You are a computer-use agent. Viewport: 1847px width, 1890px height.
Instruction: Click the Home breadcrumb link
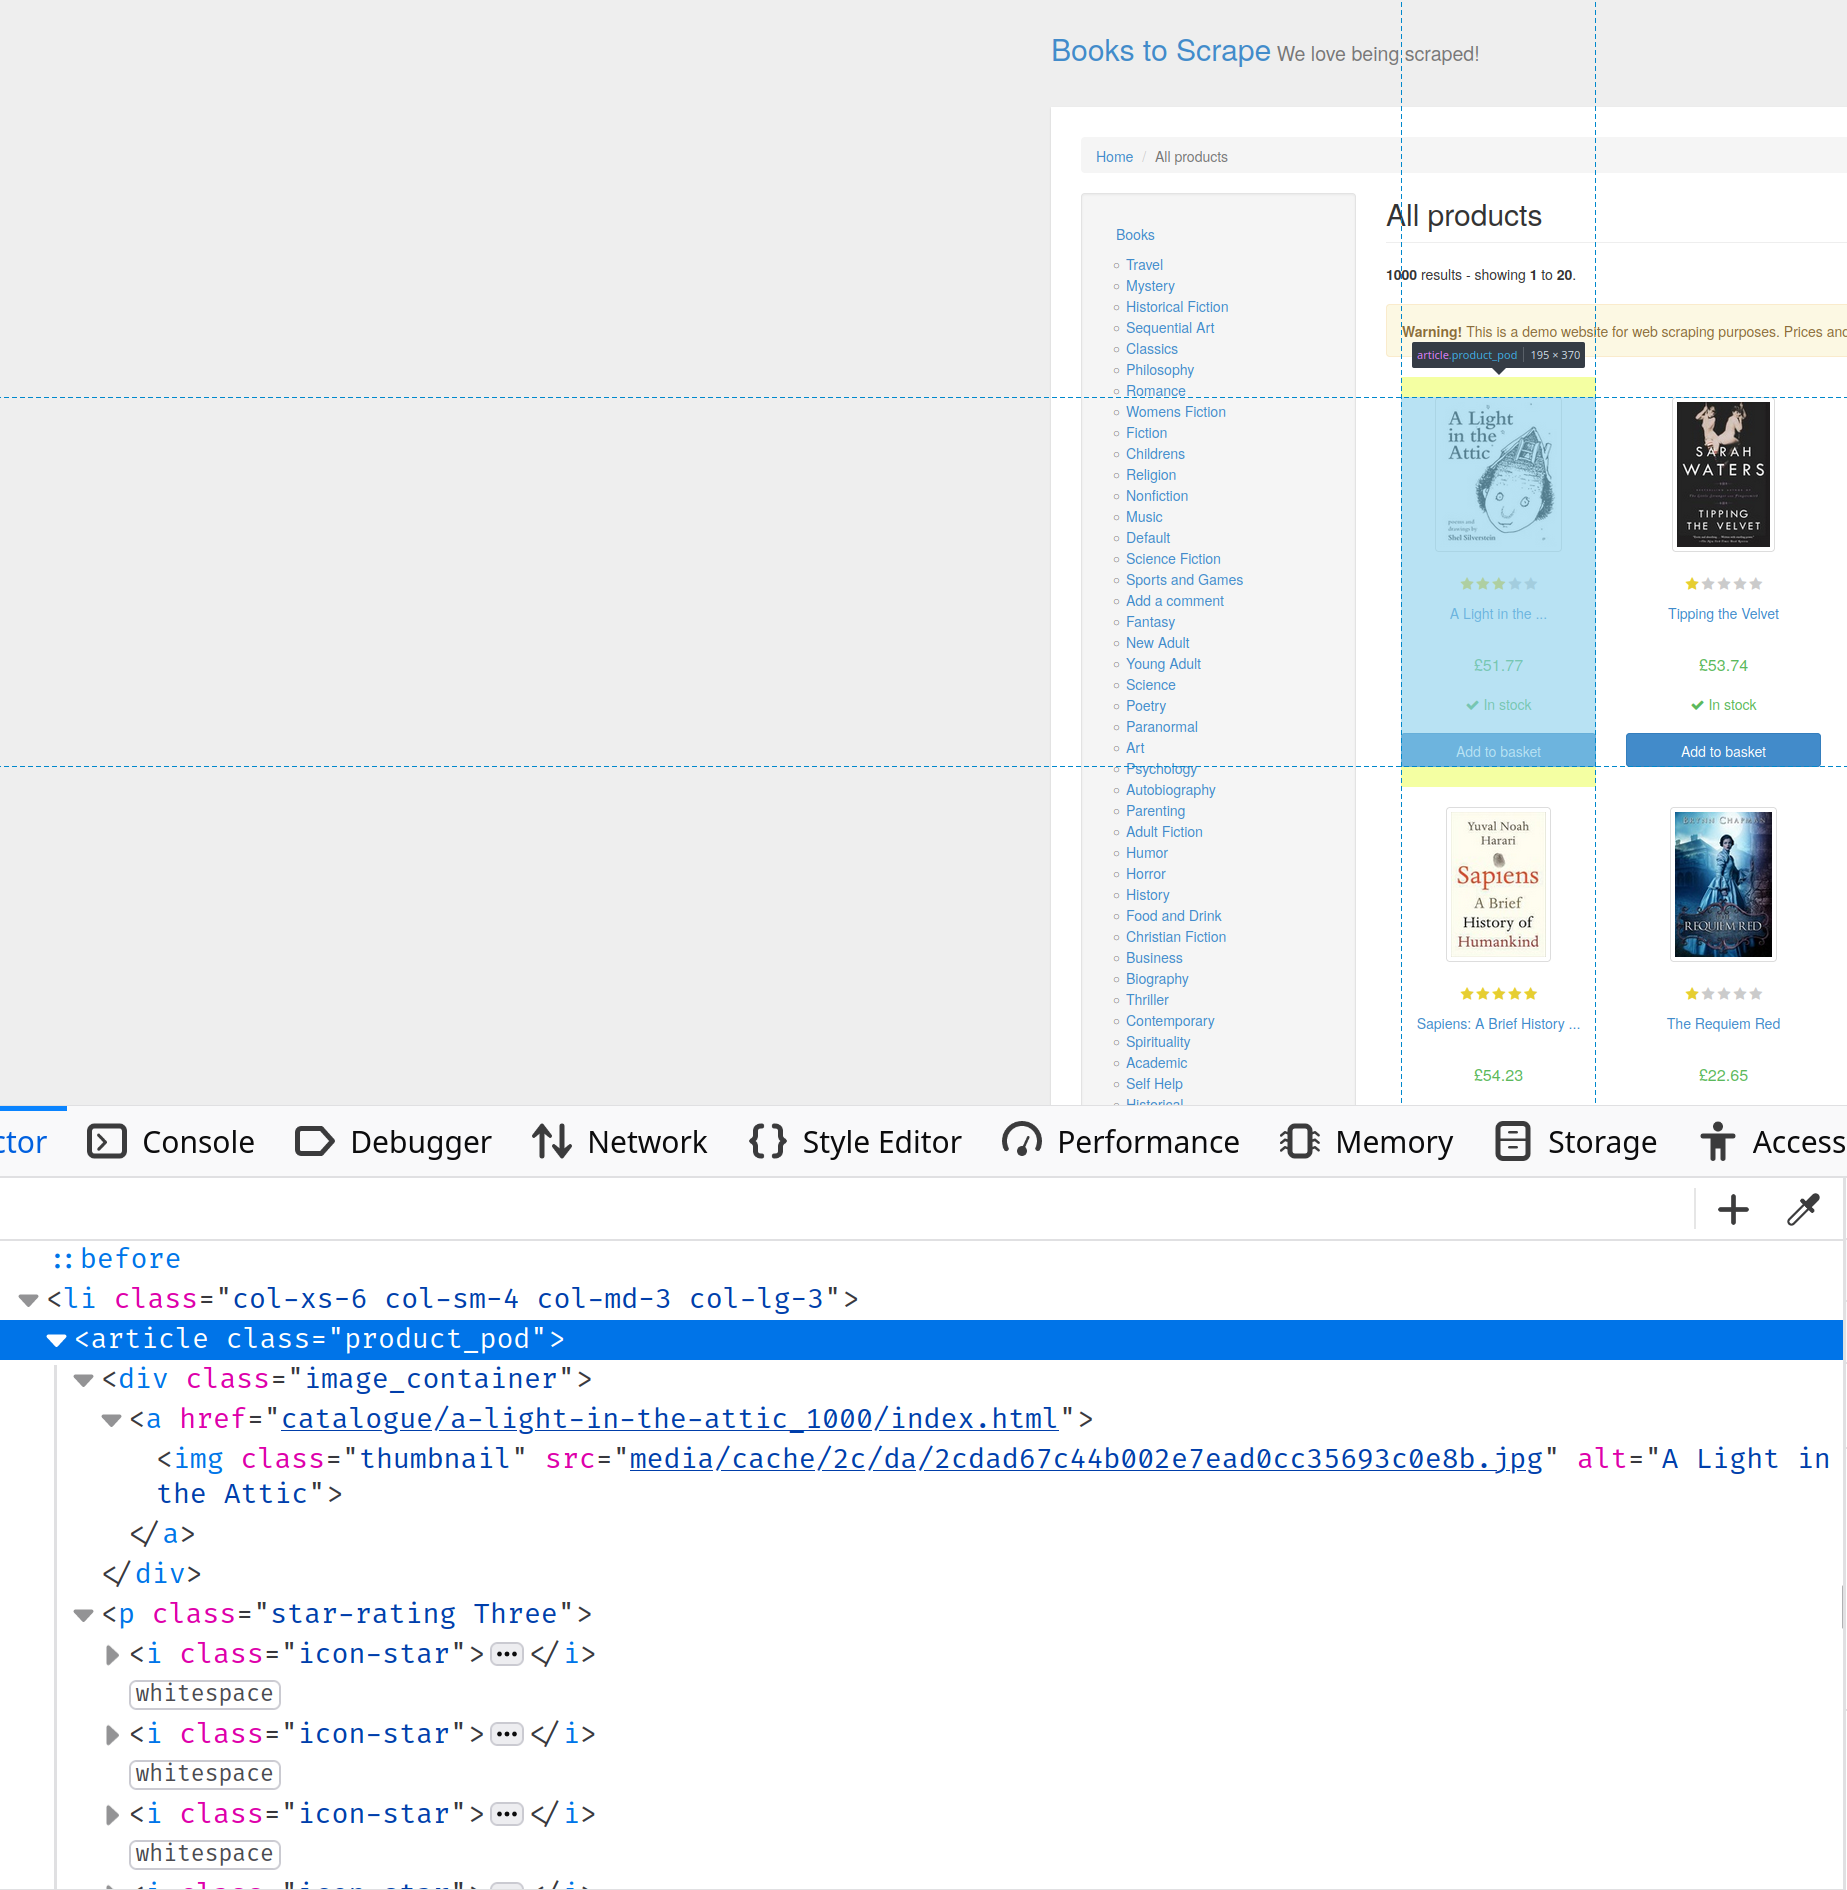[x=1114, y=157]
